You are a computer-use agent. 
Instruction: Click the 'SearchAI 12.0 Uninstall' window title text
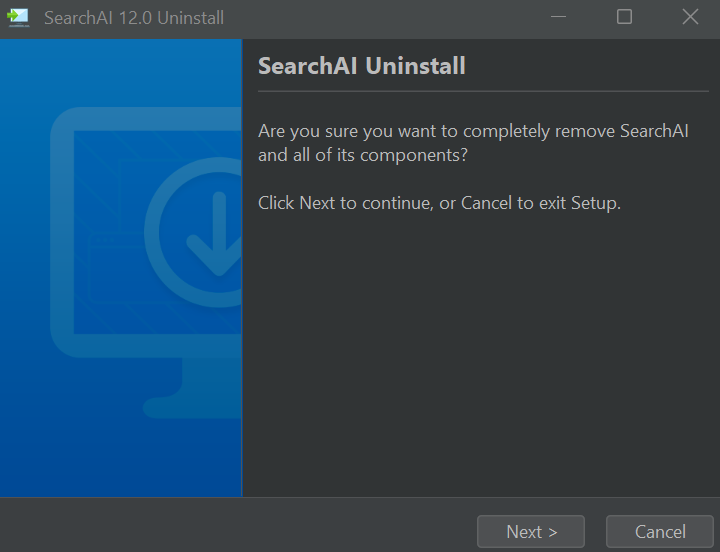pyautogui.click(x=134, y=18)
